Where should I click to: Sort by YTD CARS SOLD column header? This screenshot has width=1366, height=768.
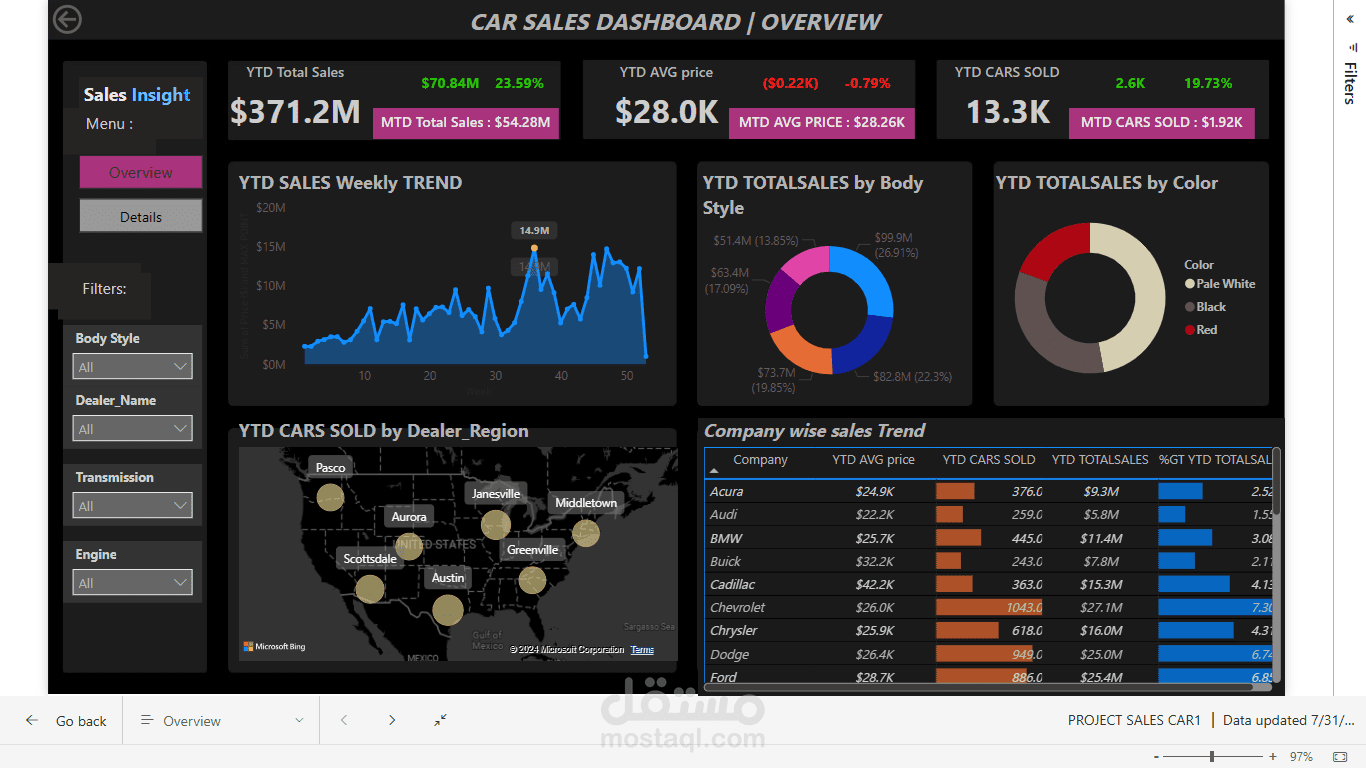(x=989, y=460)
